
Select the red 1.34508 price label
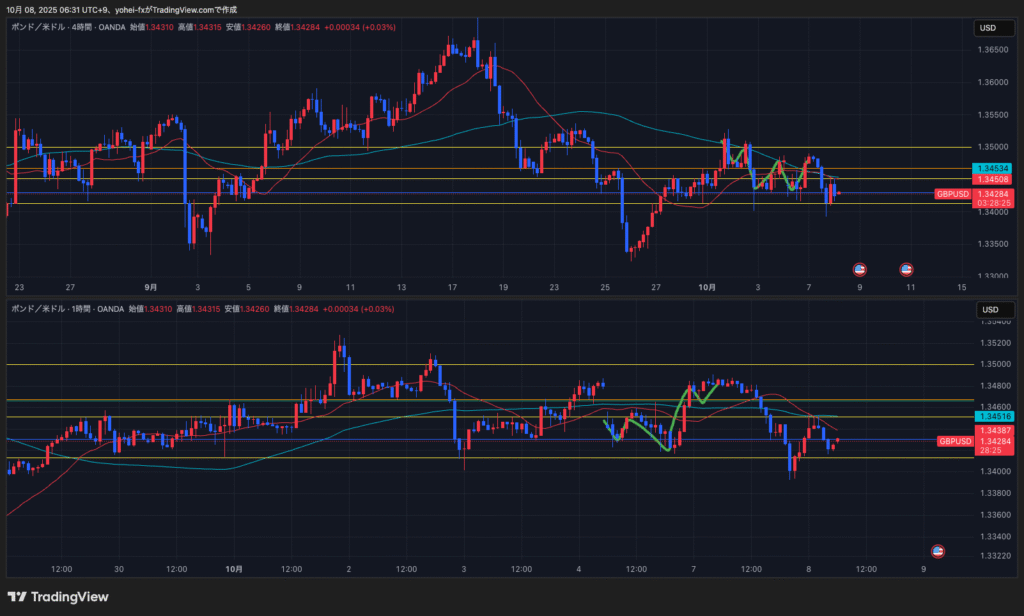(x=994, y=180)
